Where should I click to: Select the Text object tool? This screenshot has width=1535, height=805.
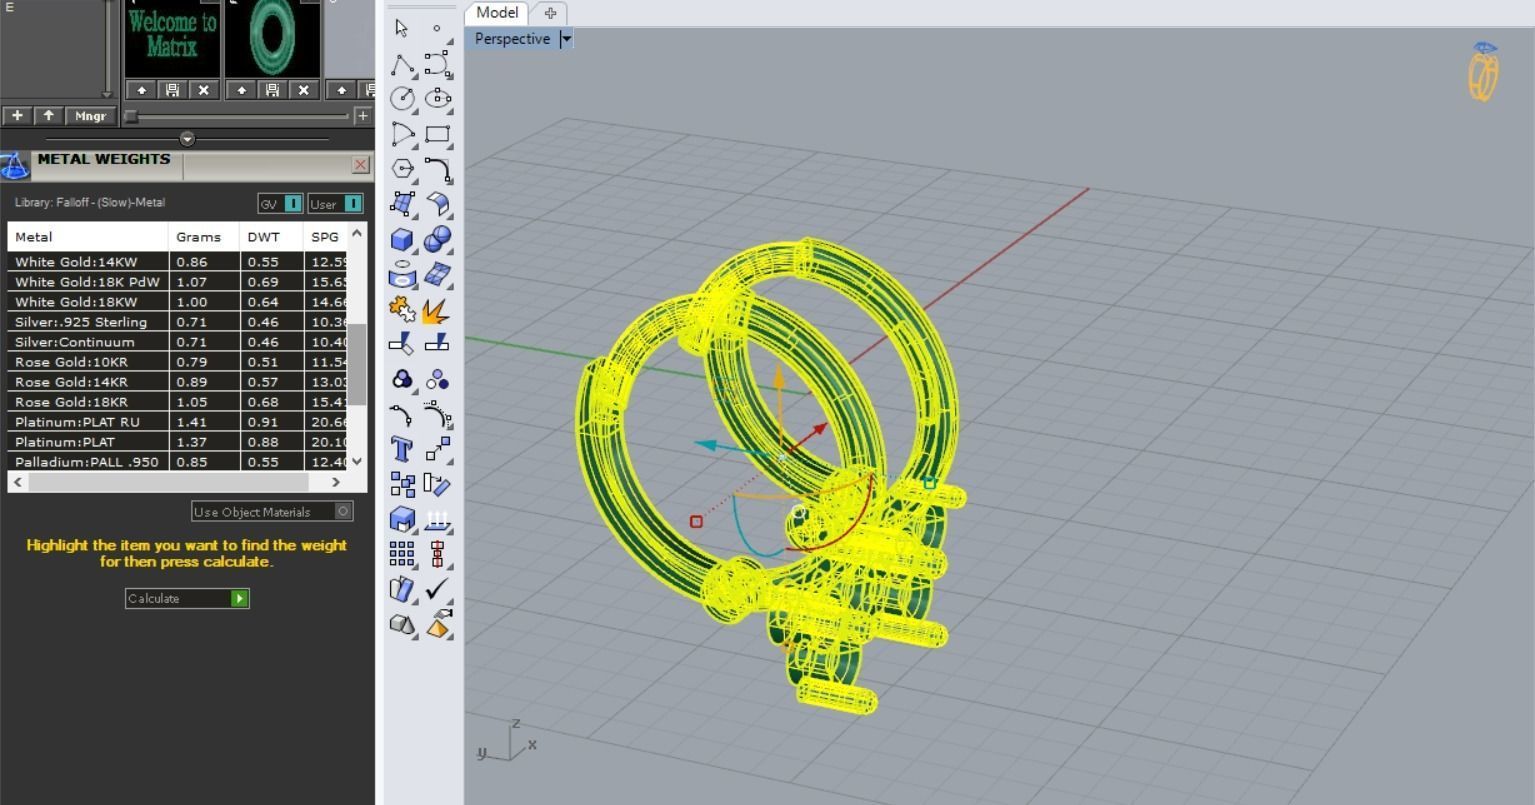pyautogui.click(x=402, y=449)
